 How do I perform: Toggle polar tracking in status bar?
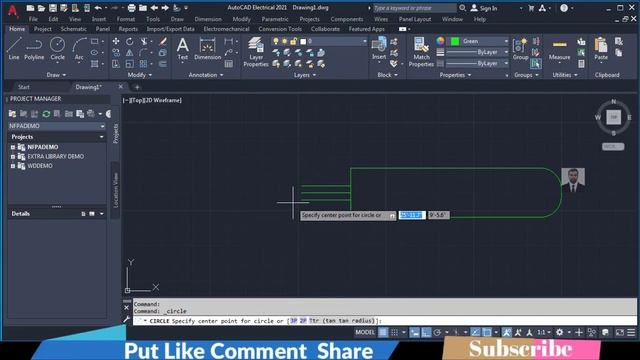(437, 333)
